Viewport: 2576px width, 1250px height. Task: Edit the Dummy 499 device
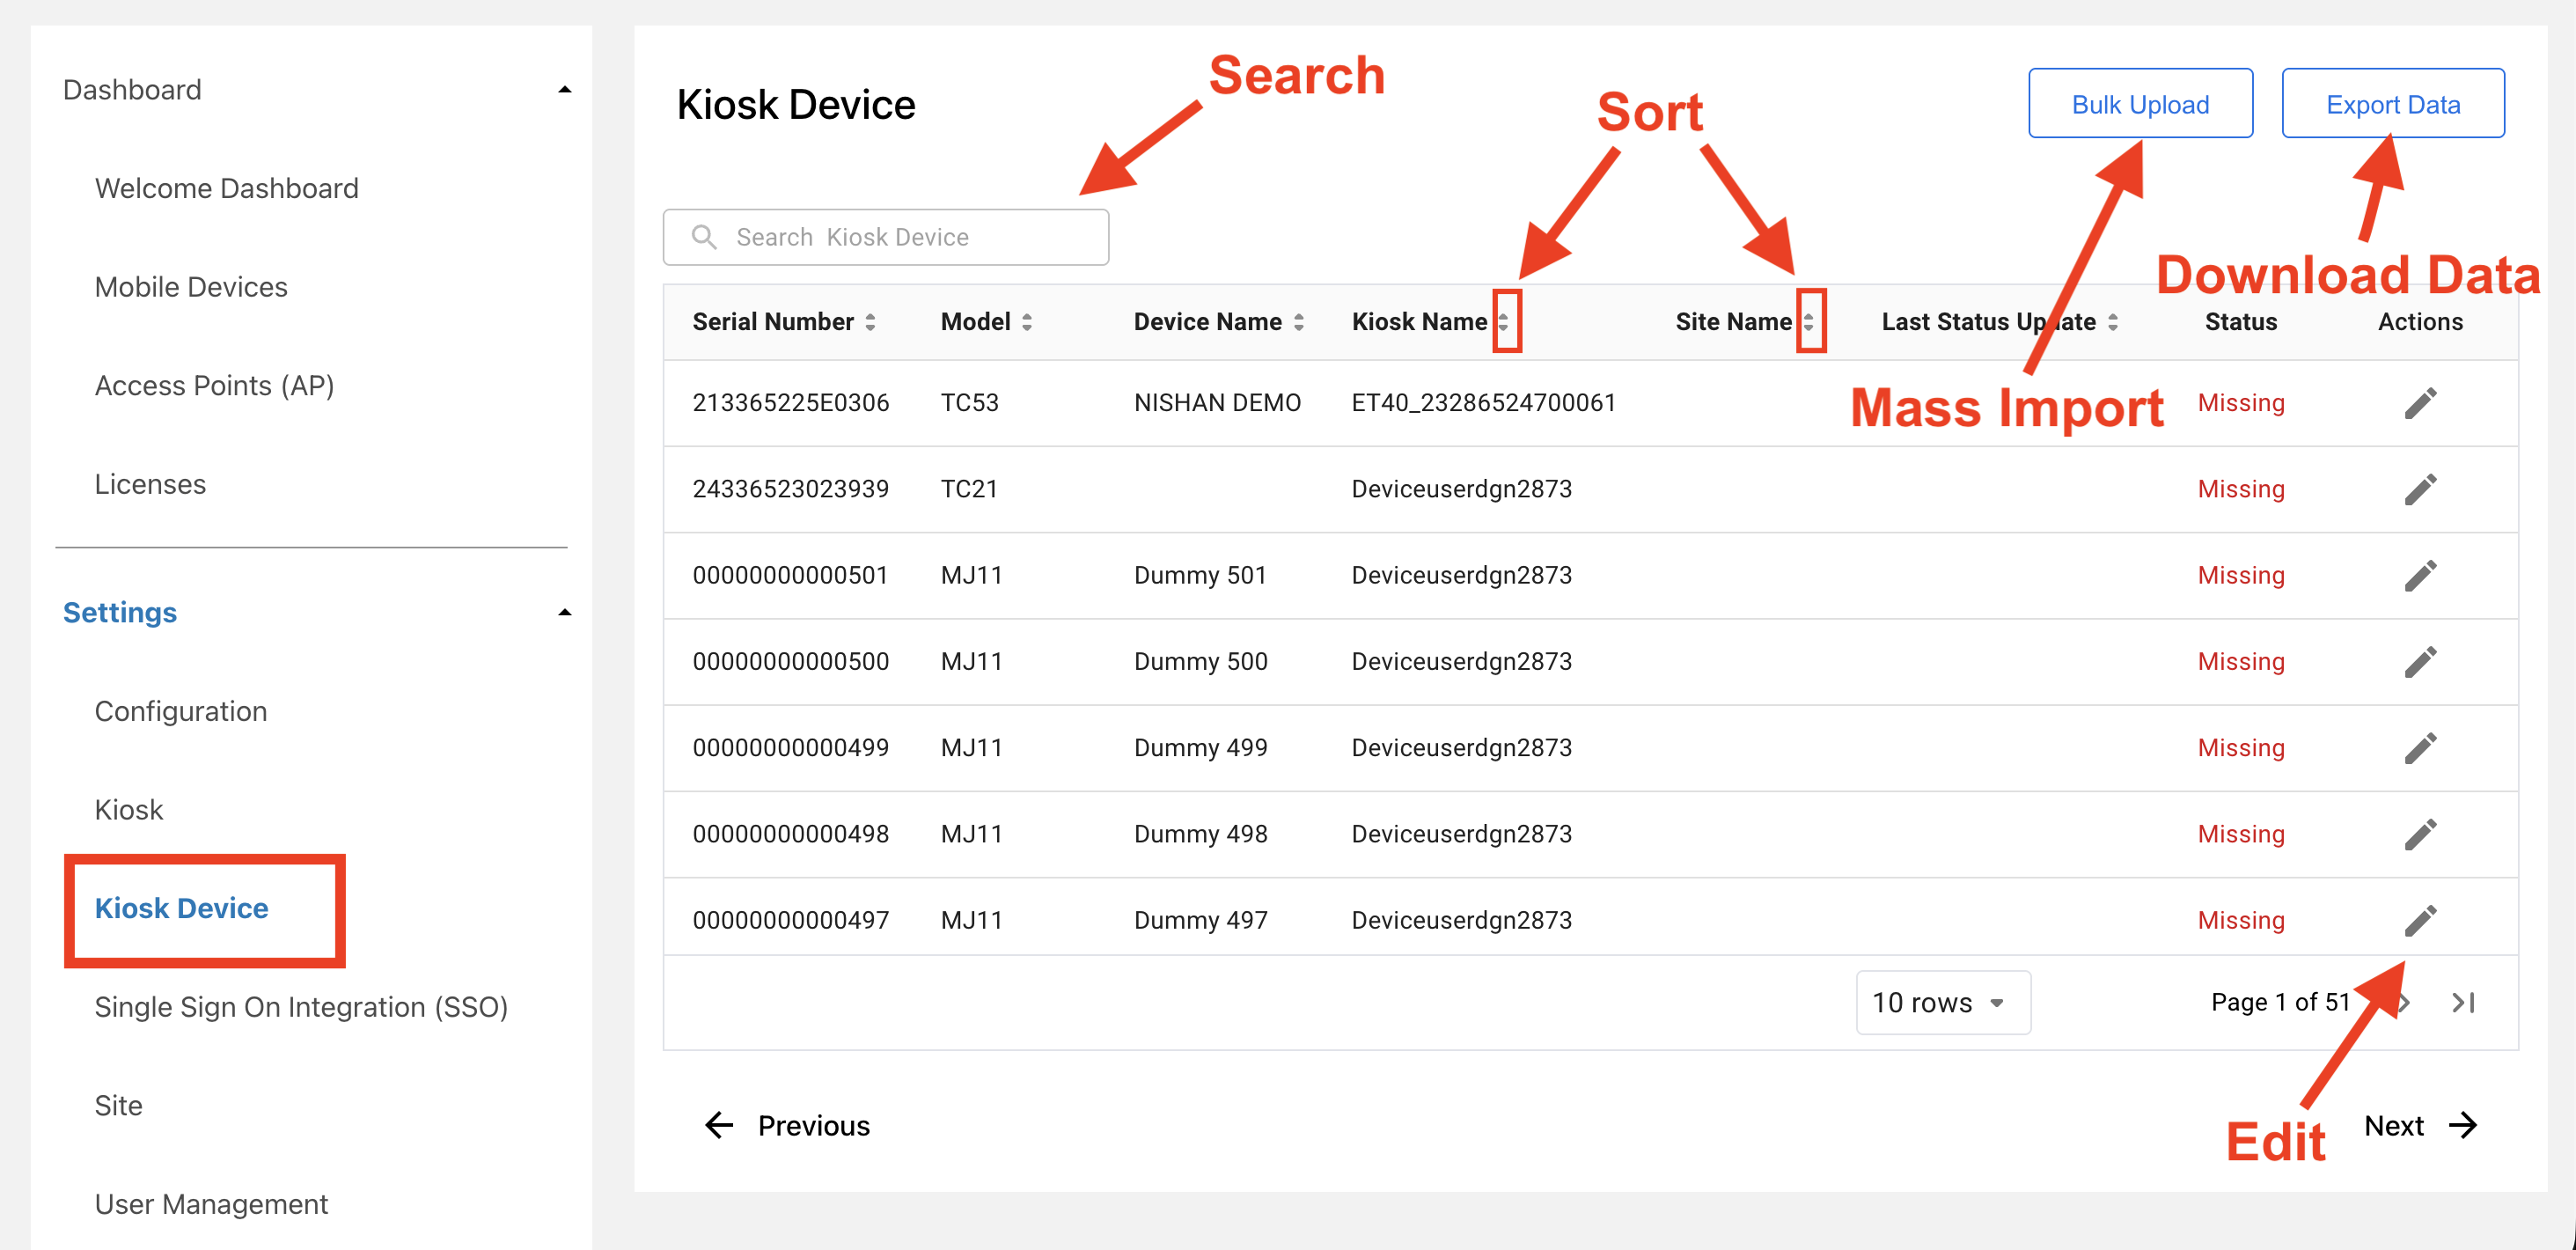pyautogui.click(x=2419, y=748)
